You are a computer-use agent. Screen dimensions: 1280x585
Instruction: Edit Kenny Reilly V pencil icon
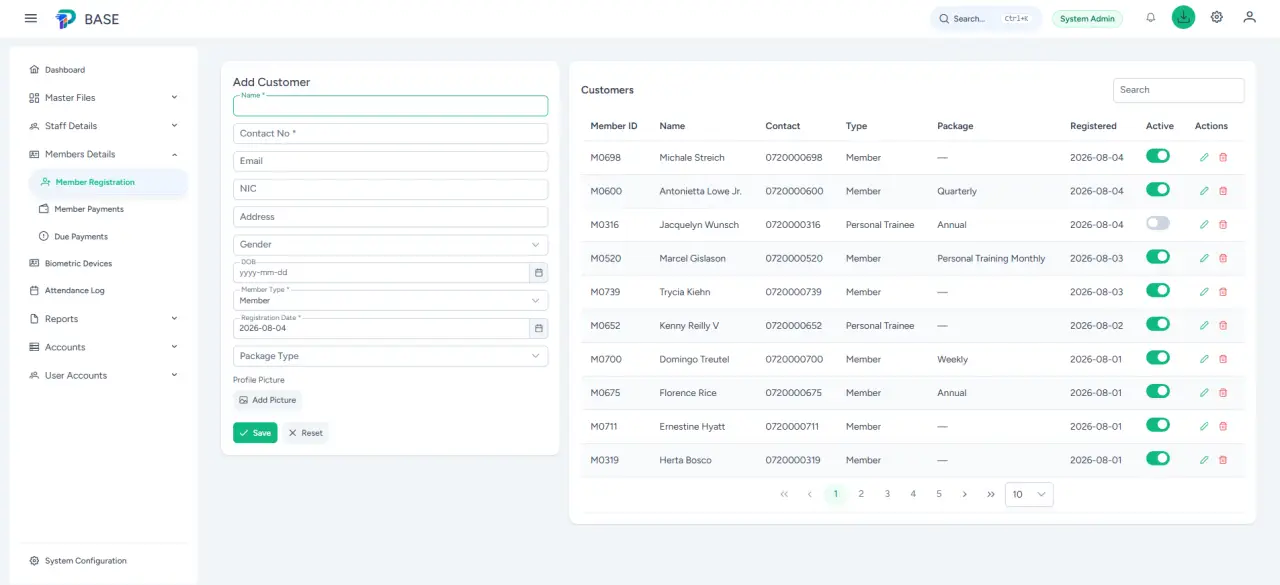click(1204, 326)
